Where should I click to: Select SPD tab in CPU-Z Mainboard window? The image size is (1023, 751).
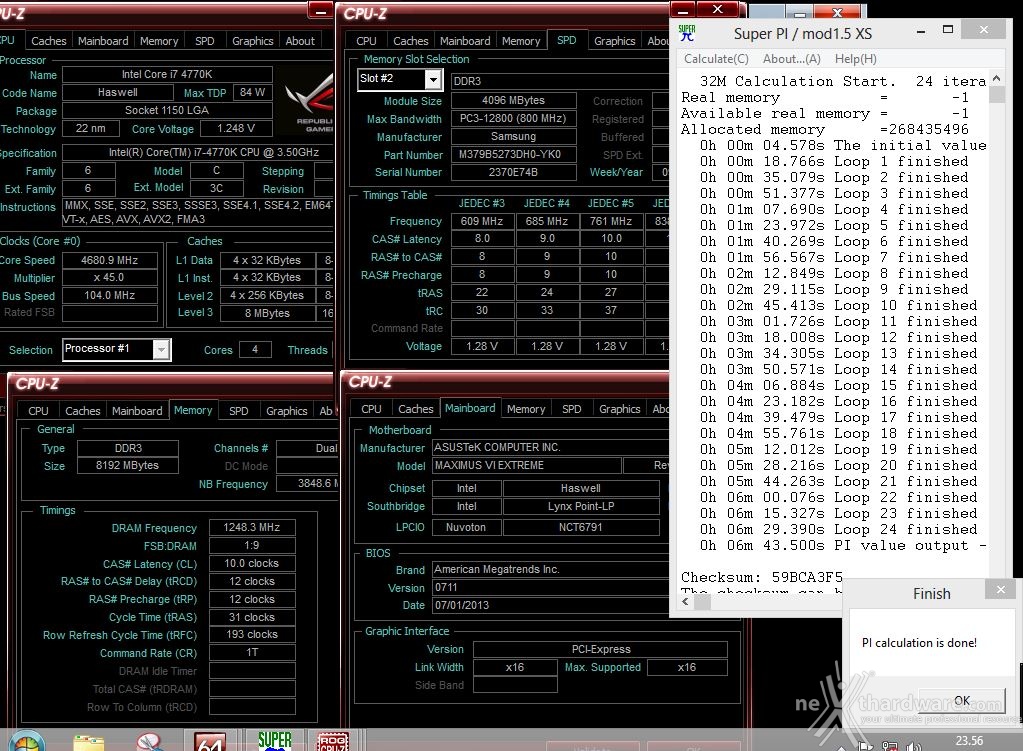(x=571, y=408)
